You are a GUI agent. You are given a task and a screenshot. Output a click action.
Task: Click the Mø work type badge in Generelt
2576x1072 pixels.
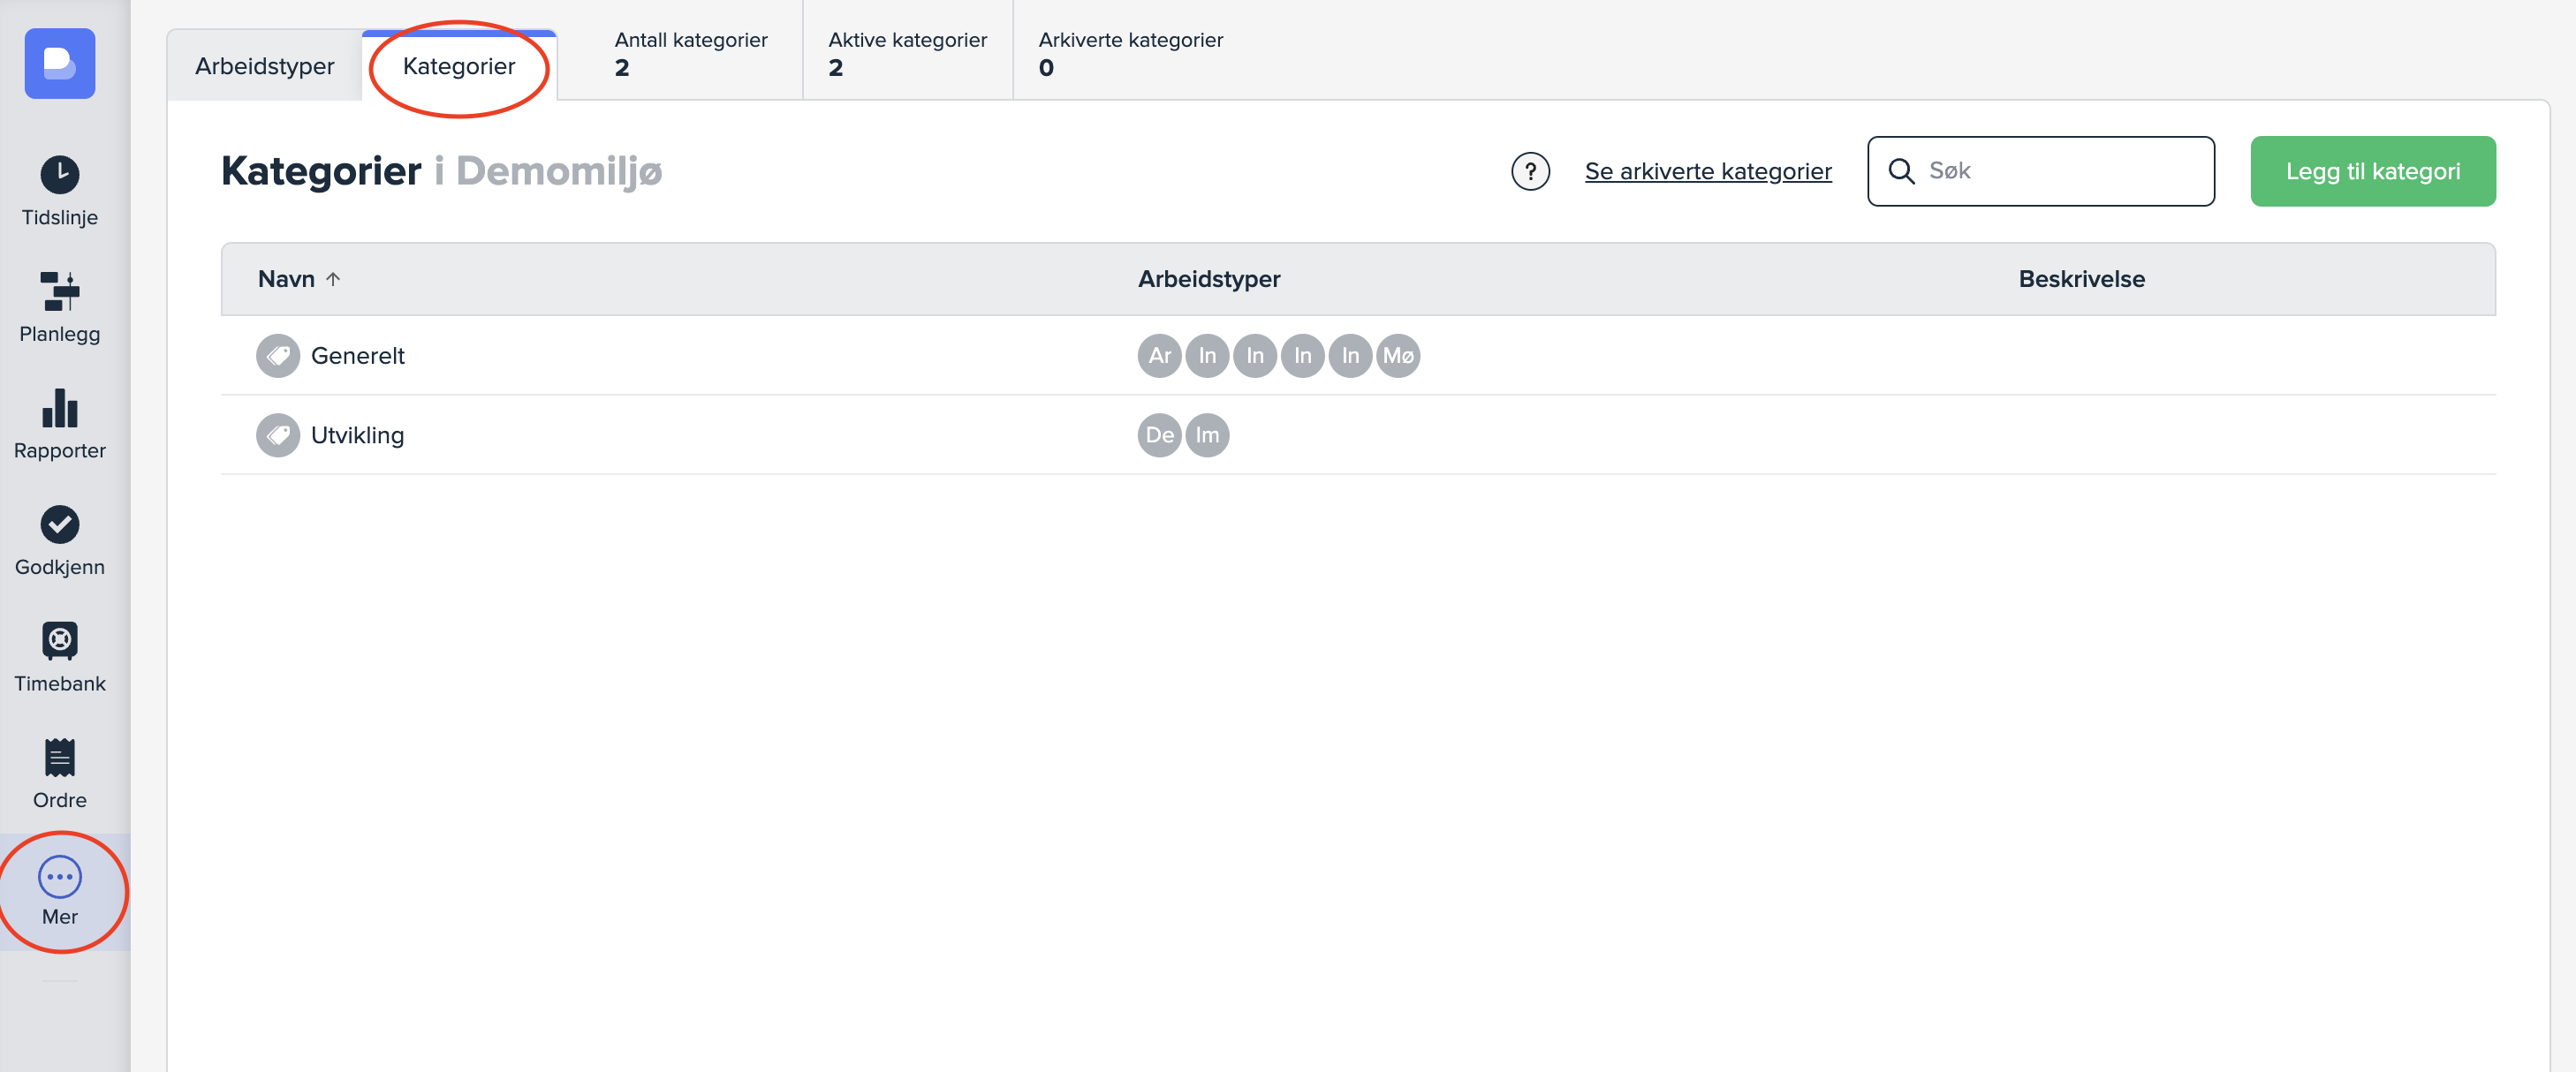pos(1398,356)
